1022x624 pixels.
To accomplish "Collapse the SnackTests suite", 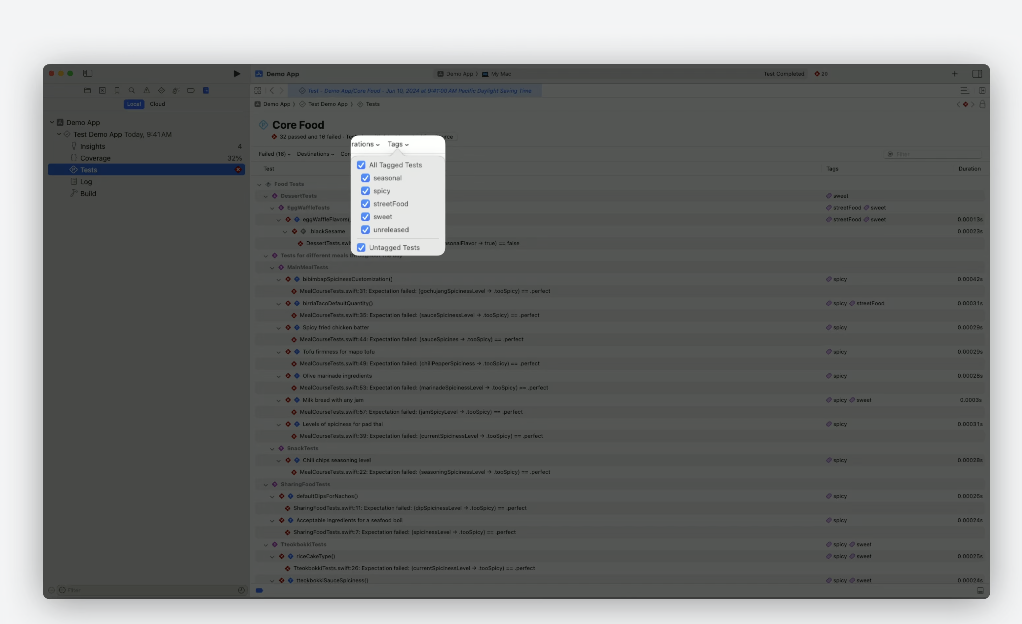I will pyautogui.click(x=272, y=449).
